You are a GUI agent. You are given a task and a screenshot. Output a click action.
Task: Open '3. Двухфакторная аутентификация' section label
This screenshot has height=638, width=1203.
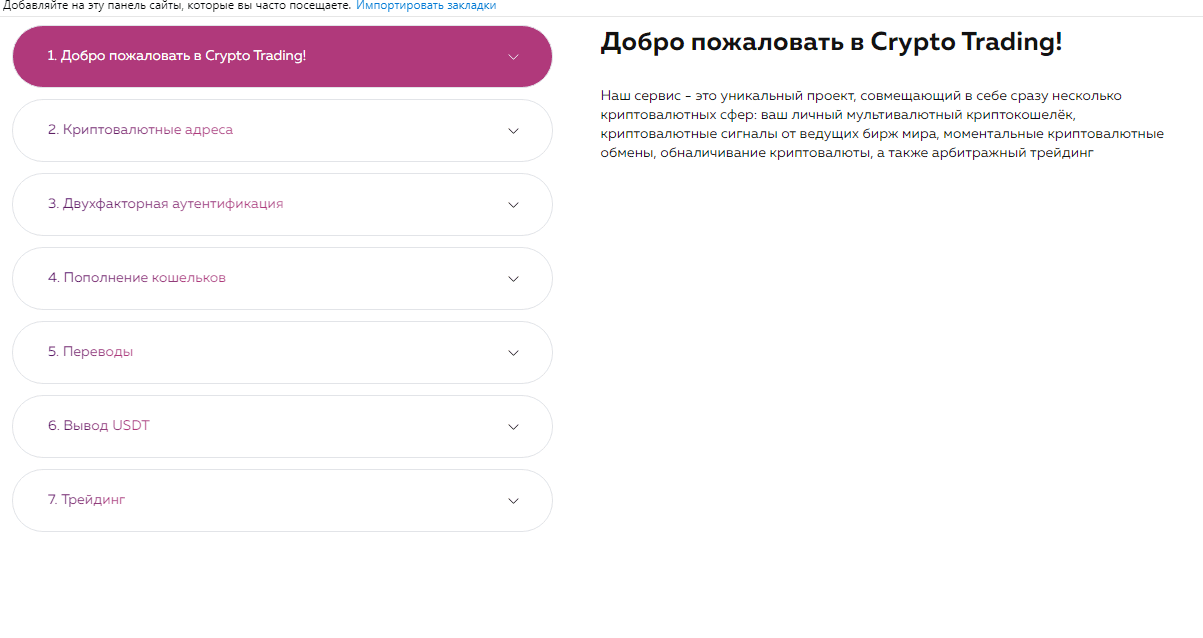pyautogui.click(x=165, y=204)
